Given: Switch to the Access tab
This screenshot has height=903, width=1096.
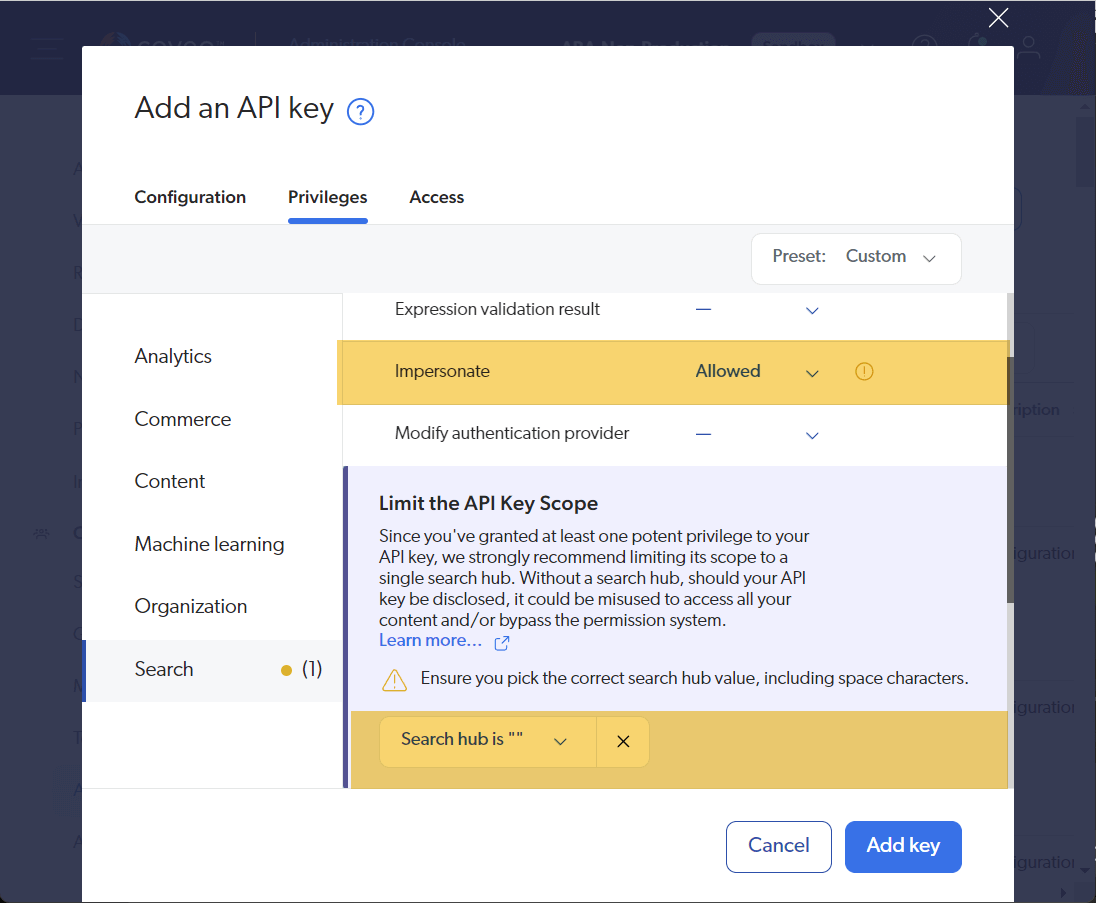Looking at the screenshot, I should click(x=437, y=197).
